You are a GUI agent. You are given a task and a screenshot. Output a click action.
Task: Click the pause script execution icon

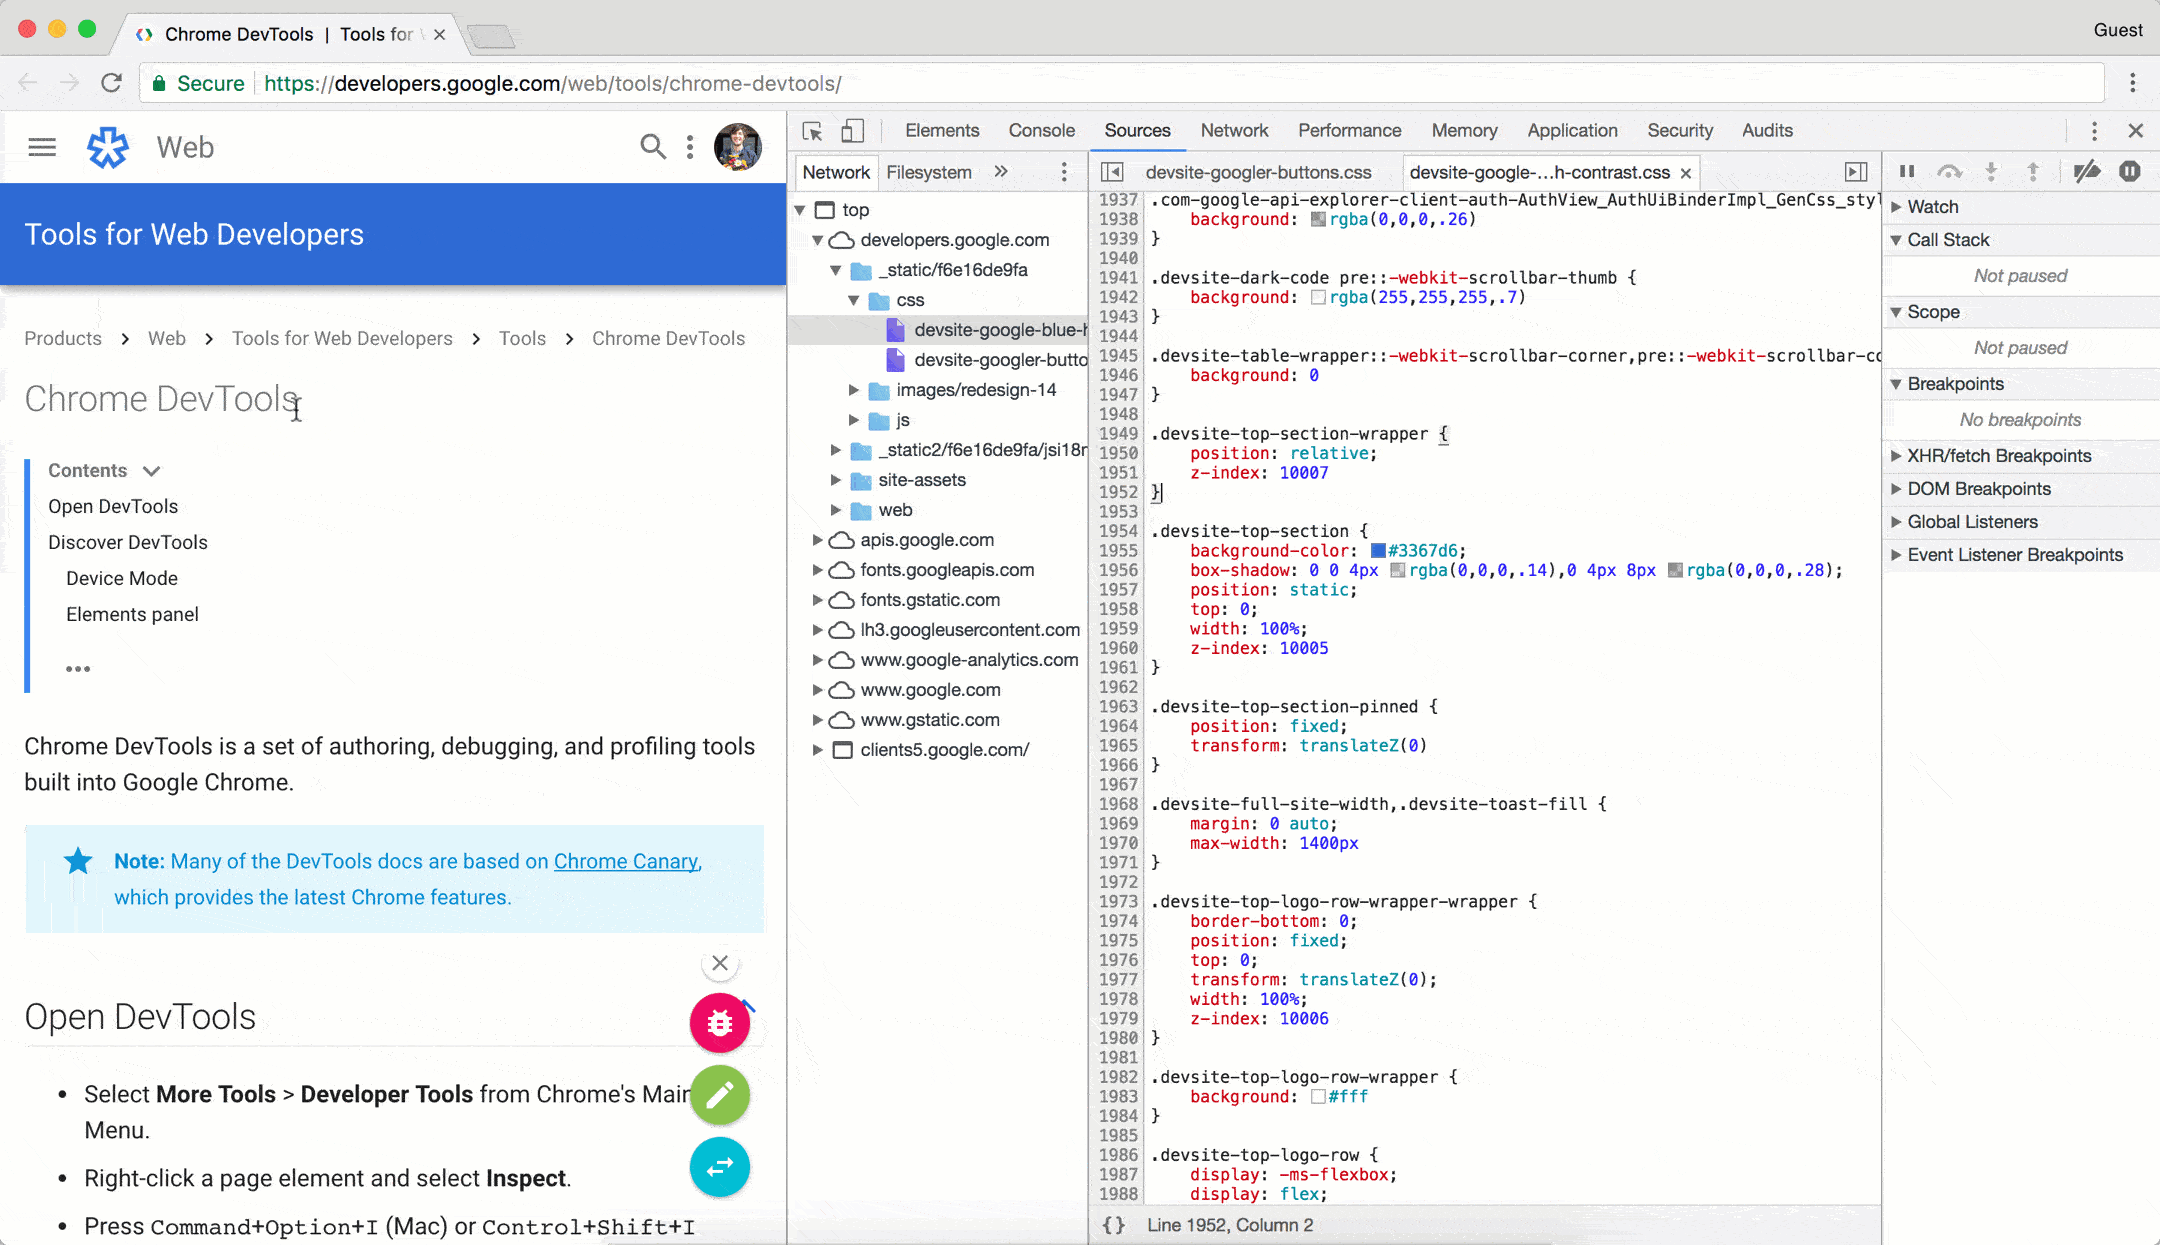pyautogui.click(x=1906, y=171)
